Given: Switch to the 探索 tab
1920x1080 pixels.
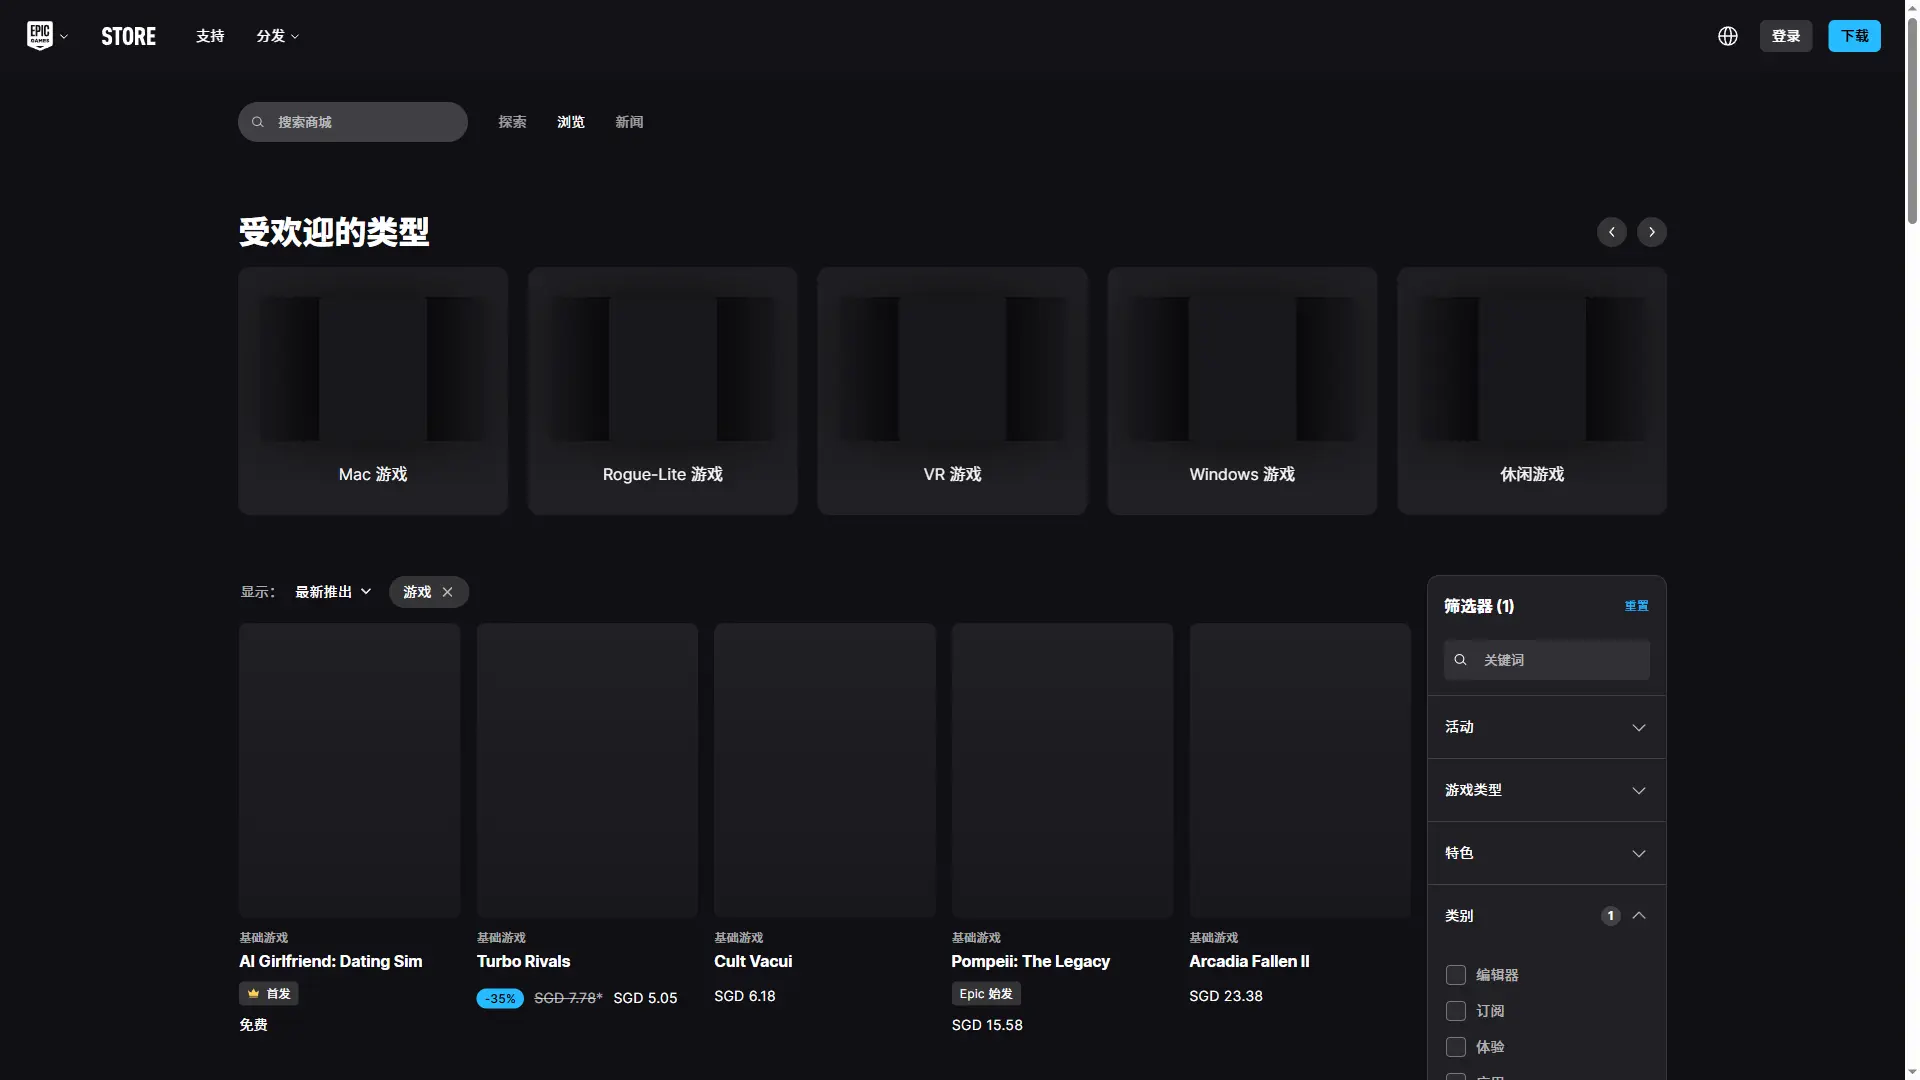Looking at the screenshot, I should (x=512, y=122).
